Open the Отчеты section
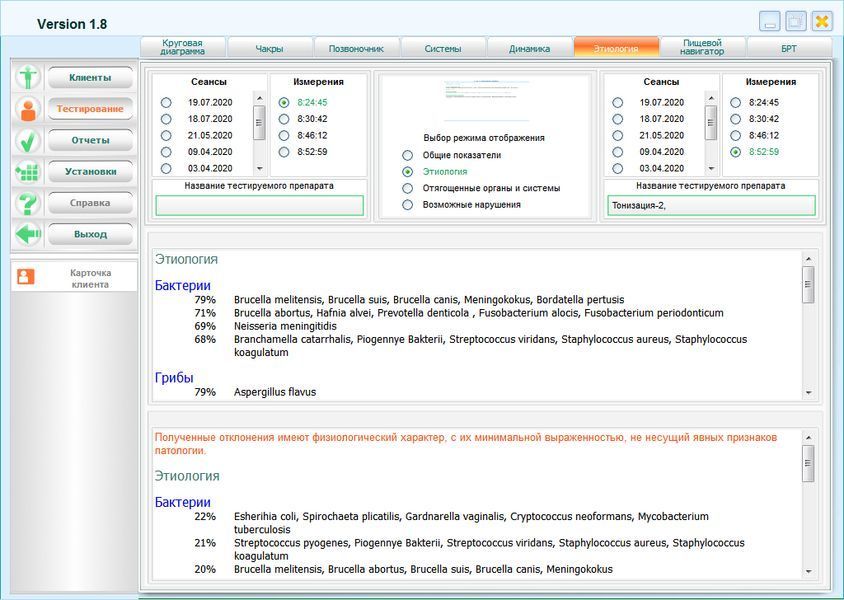Viewport: 844px width, 600px height. click(90, 140)
